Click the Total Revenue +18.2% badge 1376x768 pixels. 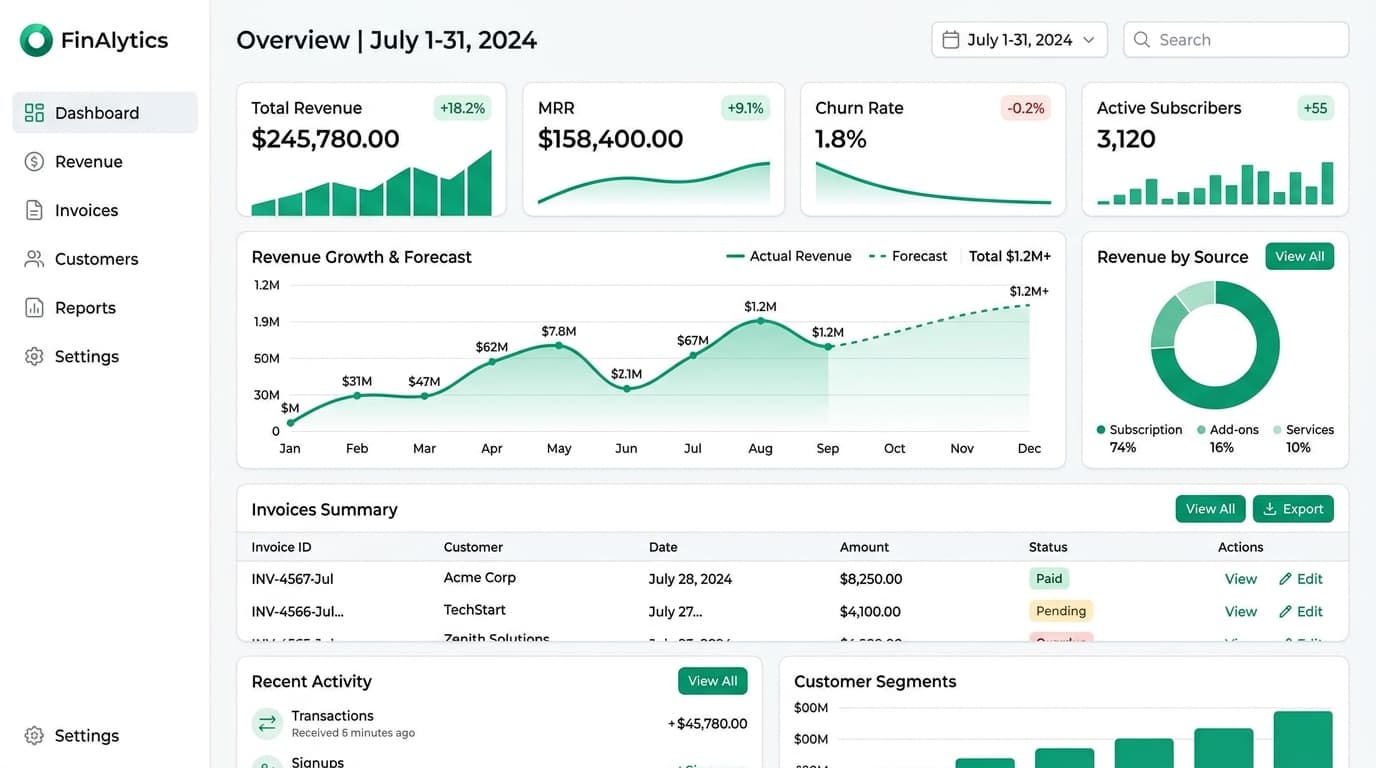[x=462, y=108]
